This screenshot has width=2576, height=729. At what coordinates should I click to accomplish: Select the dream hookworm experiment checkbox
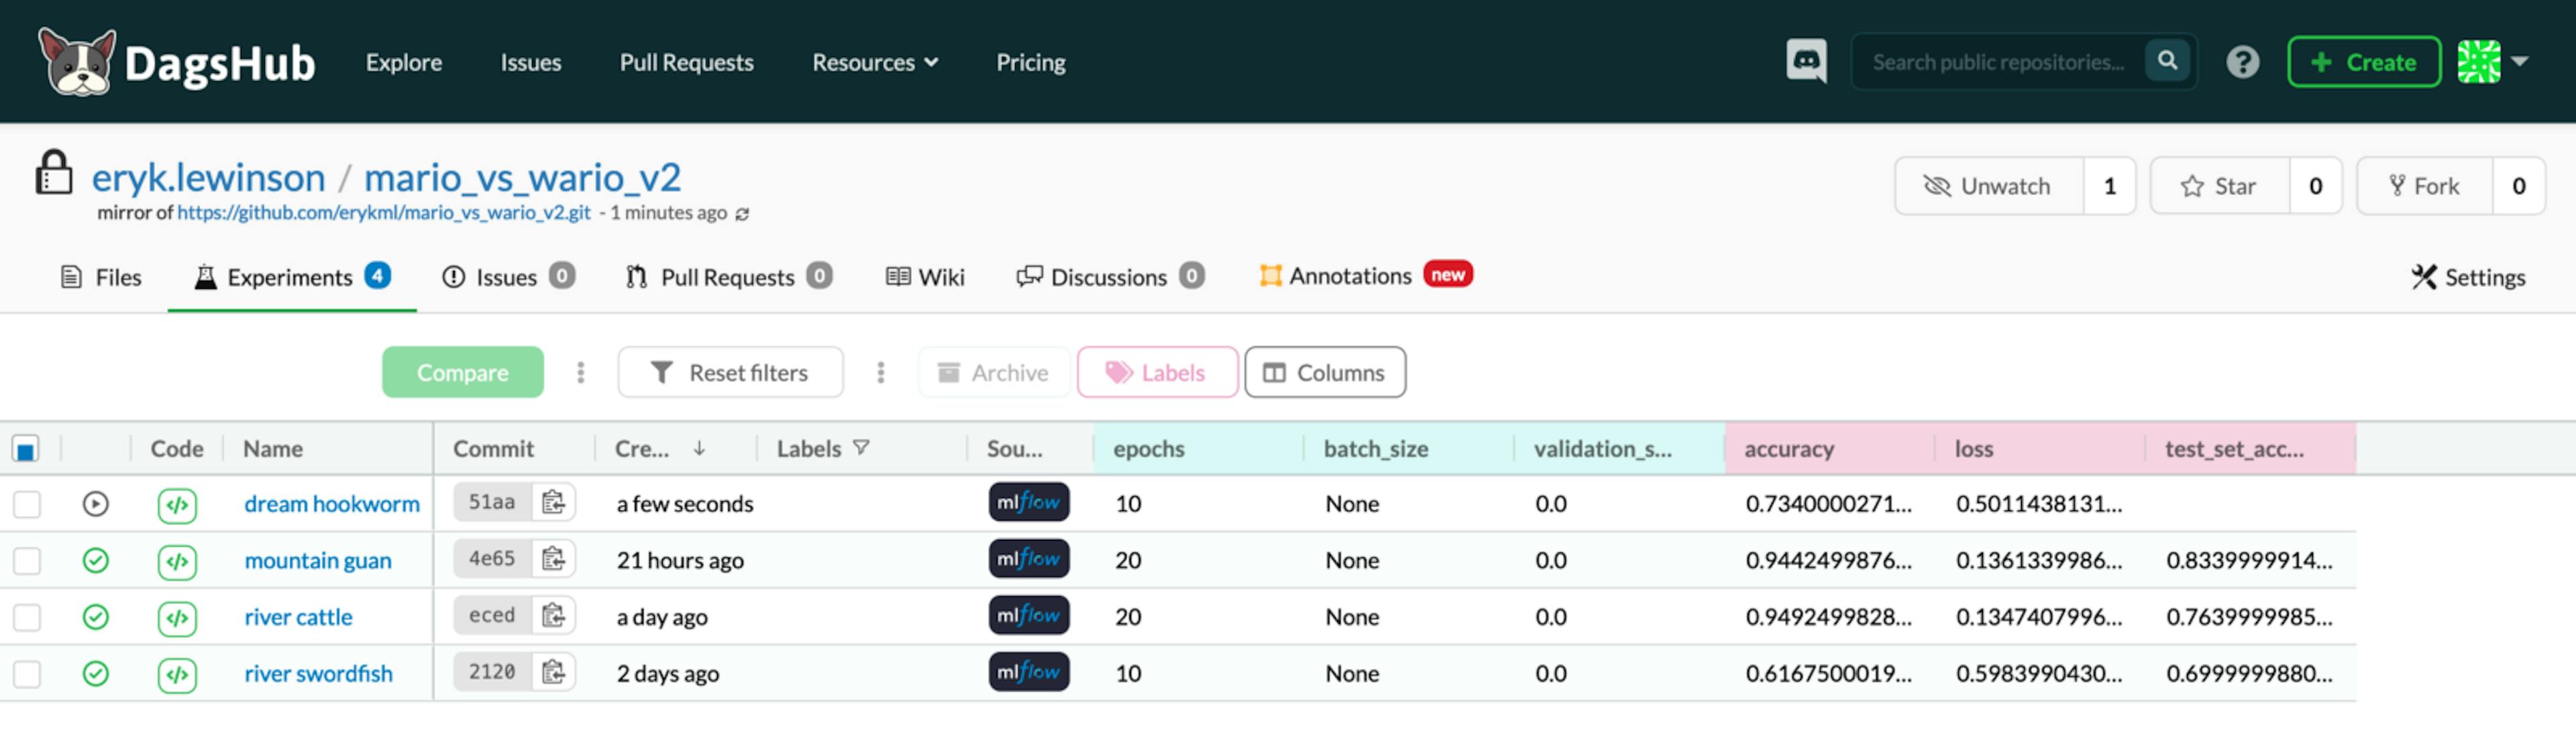click(27, 504)
